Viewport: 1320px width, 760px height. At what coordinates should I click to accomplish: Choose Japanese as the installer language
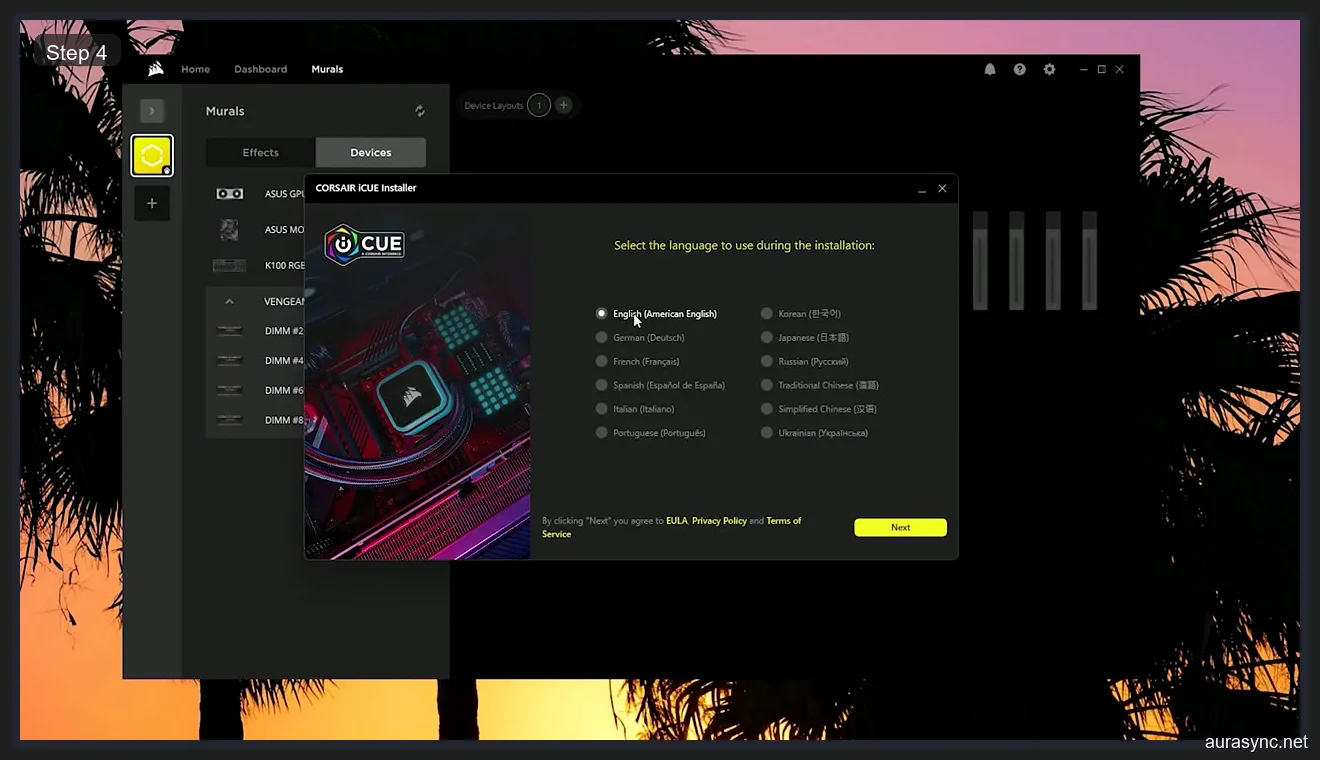coord(766,337)
